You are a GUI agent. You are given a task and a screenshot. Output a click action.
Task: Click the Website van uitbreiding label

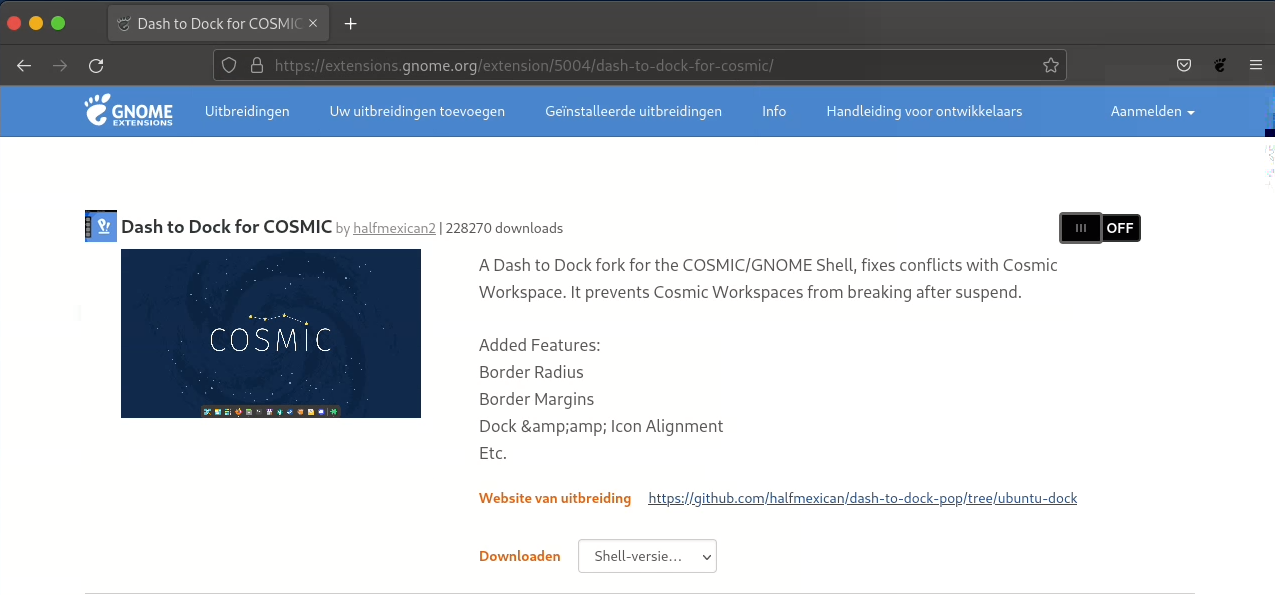[555, 498]
